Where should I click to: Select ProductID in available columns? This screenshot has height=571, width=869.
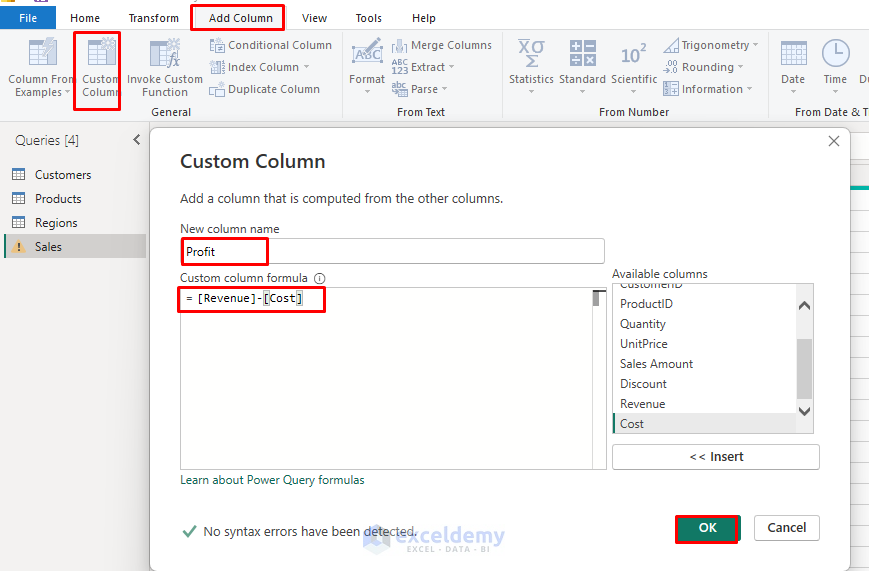click(x=704, y=304)
